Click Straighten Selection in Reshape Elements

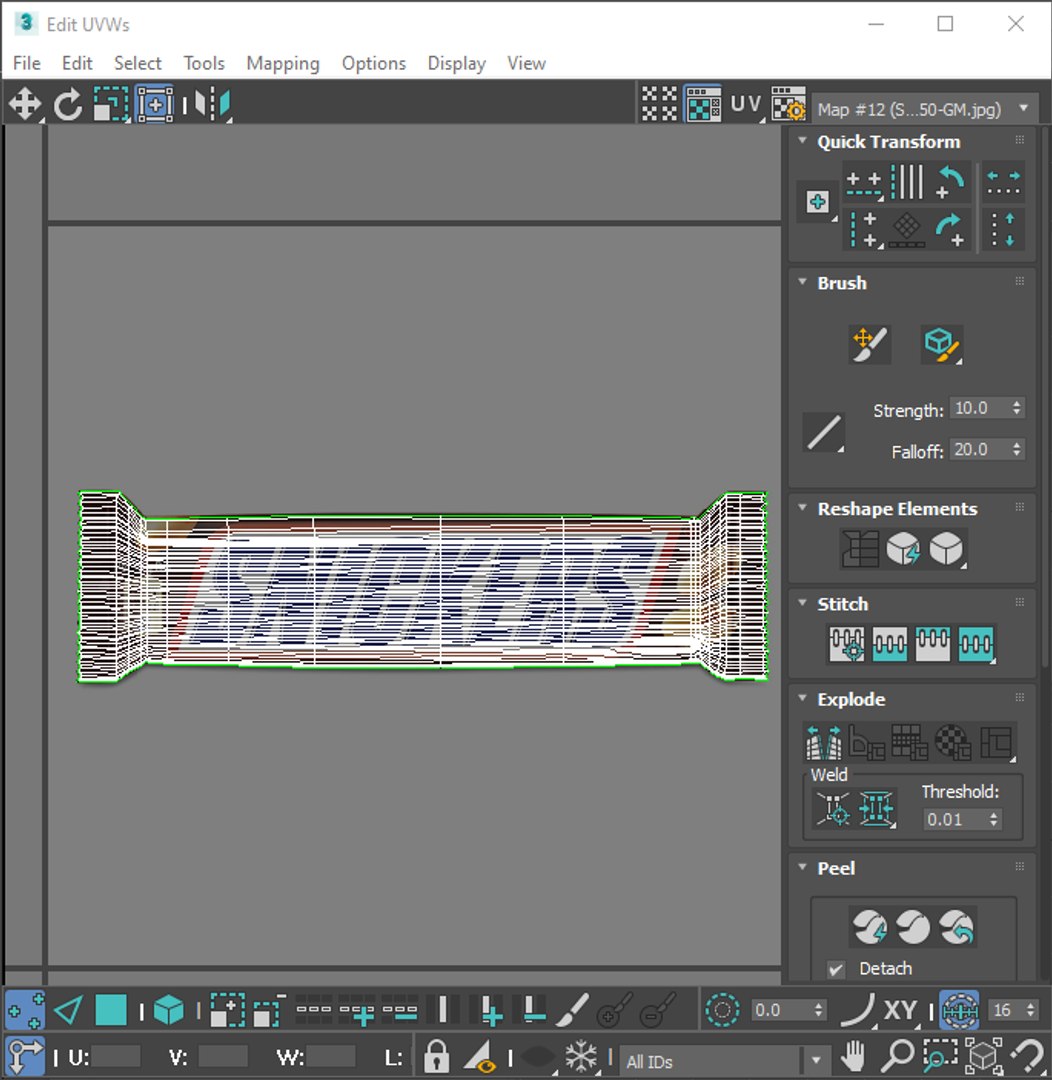860,549
